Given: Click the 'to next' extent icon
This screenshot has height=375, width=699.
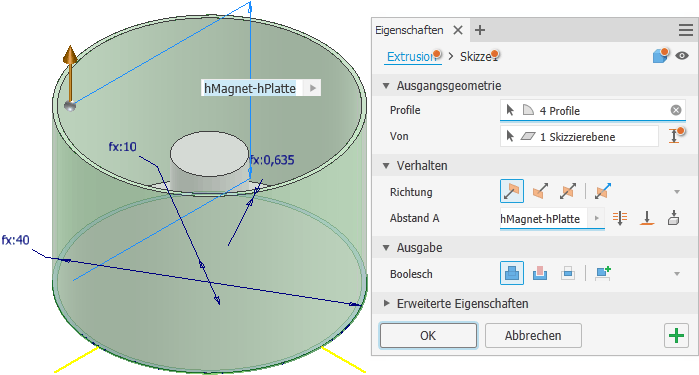Looking at the screenshot, I should click(674, 218).
